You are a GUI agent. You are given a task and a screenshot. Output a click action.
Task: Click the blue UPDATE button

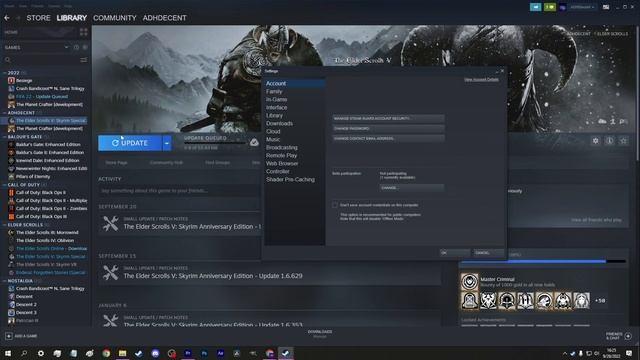click(130, 143)
